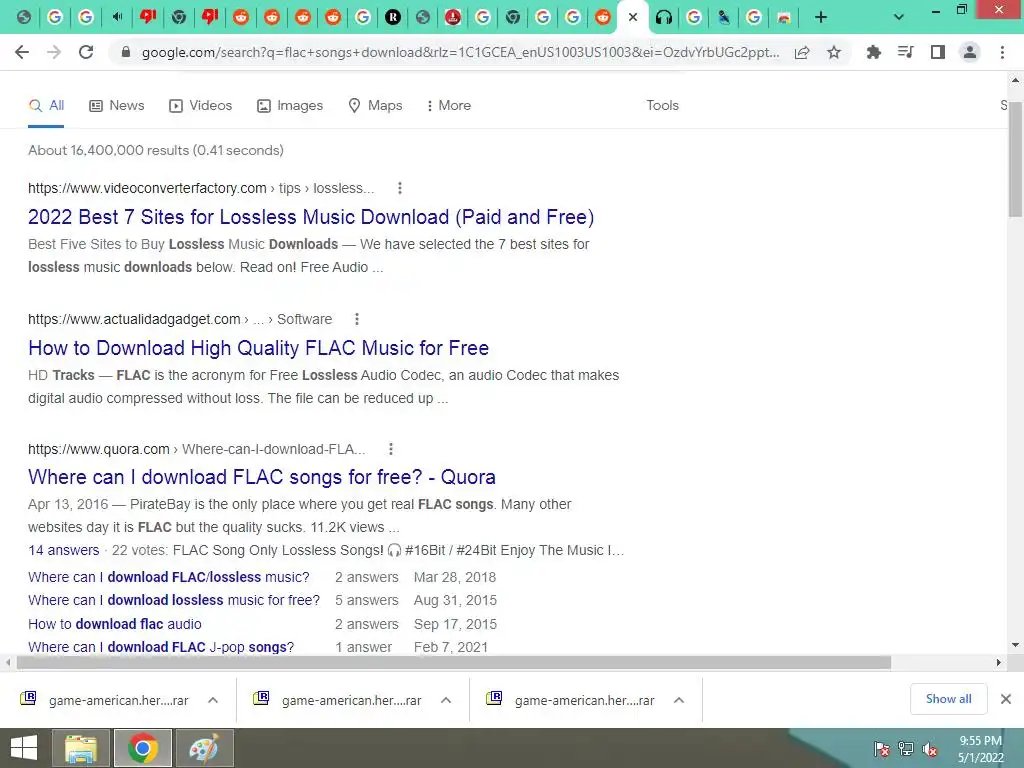Screen dimensions: 1024x768
Task: Expand the More search filters menu
Action: pos(448,105)
